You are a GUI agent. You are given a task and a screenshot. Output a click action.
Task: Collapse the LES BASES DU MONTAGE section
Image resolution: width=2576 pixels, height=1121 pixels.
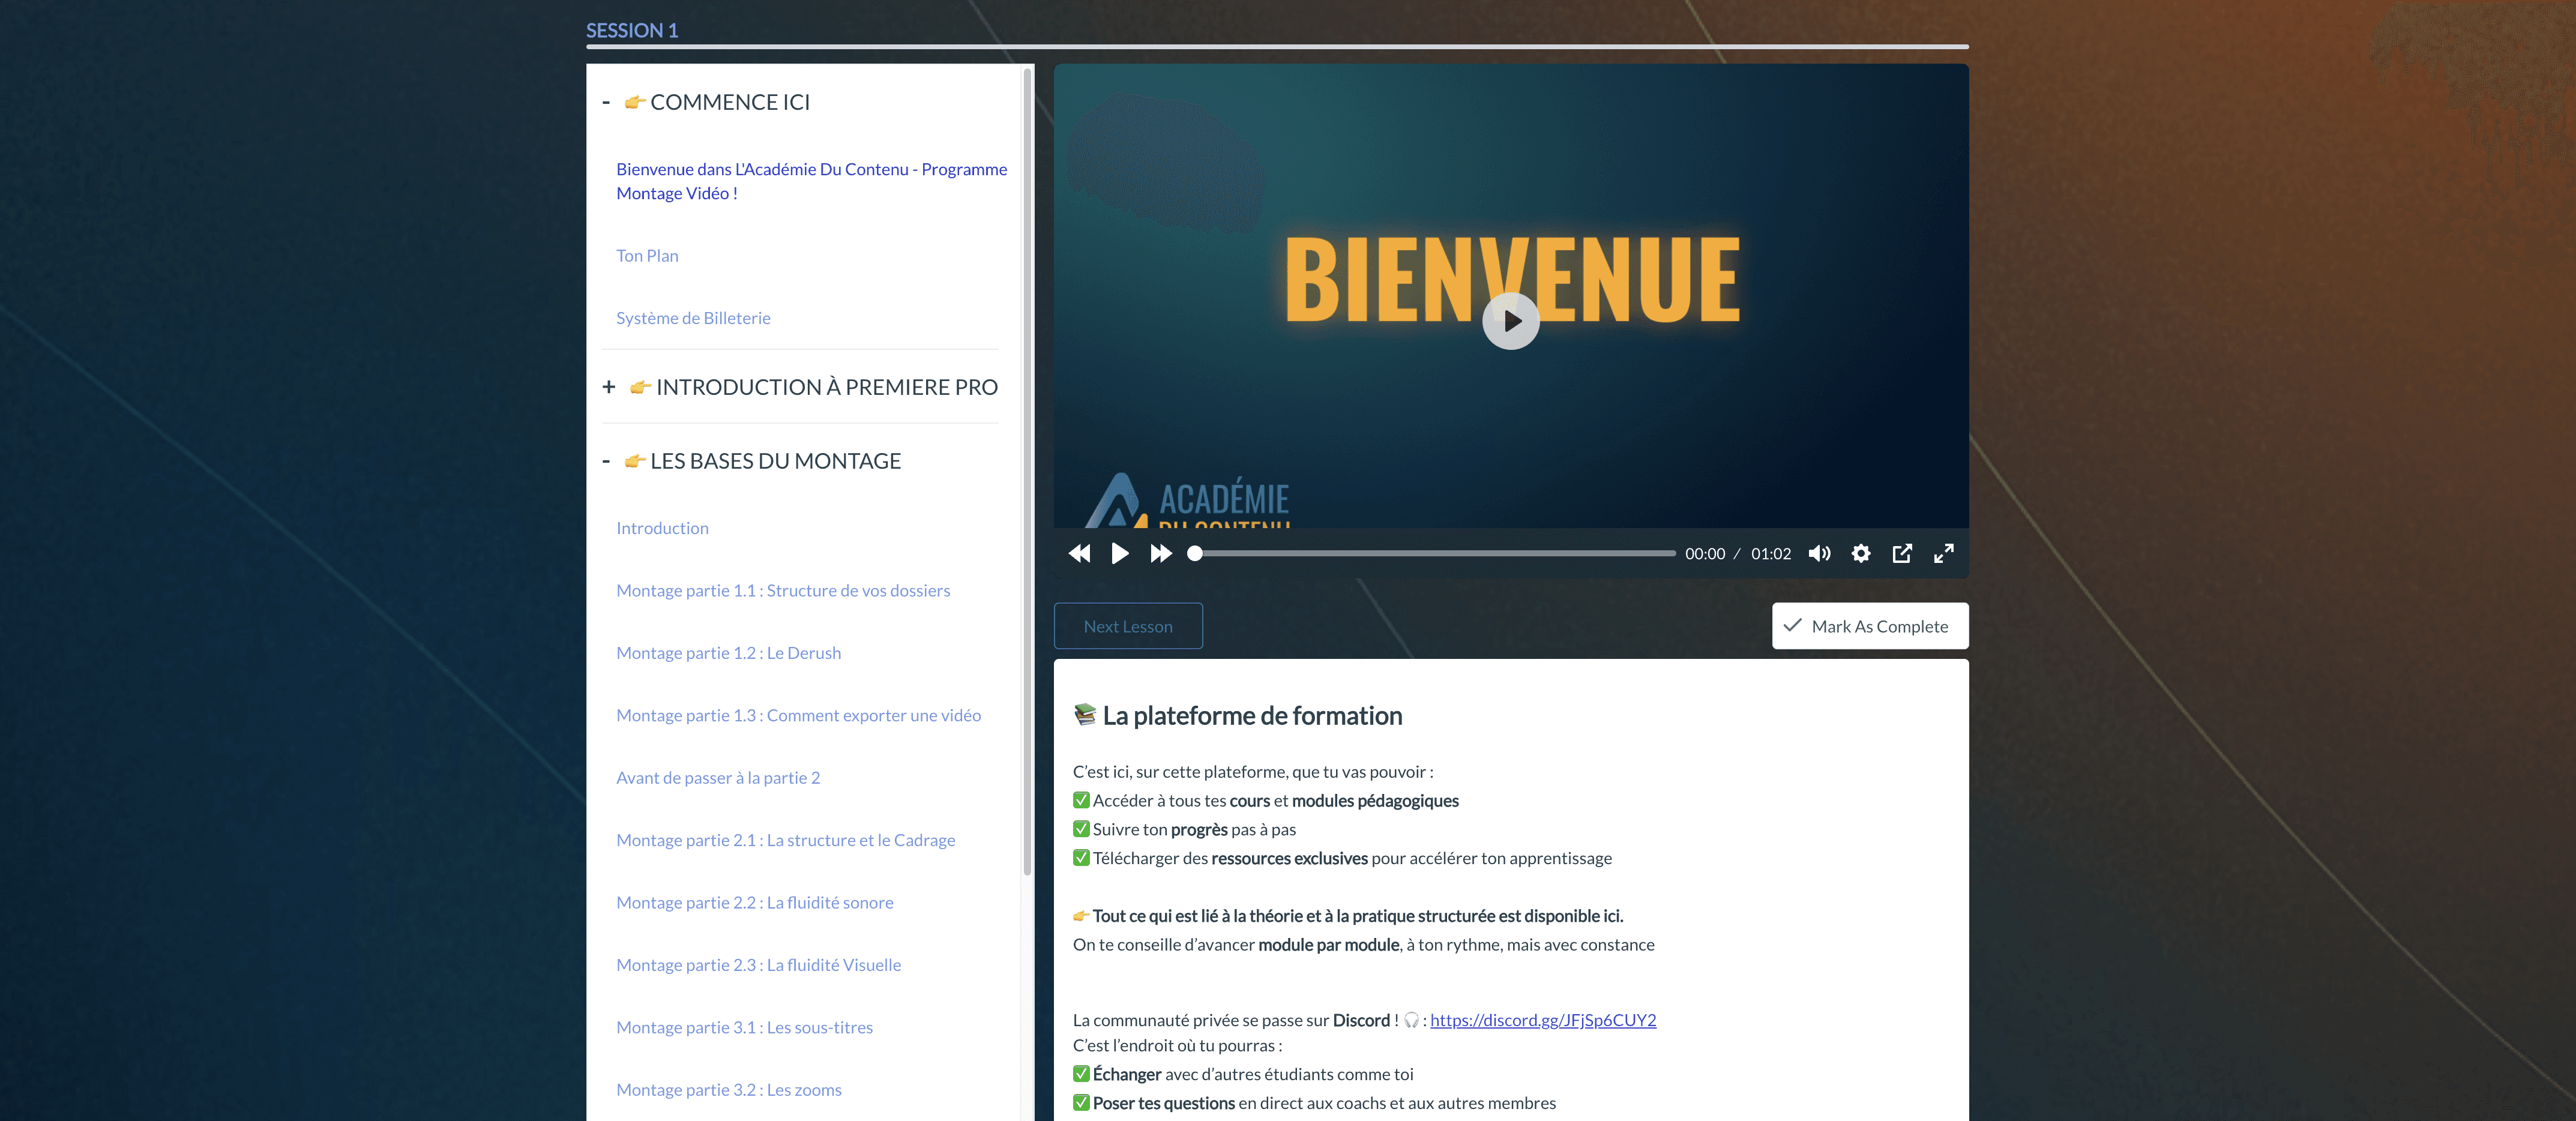pyautogui.click(x=606, y=461)
